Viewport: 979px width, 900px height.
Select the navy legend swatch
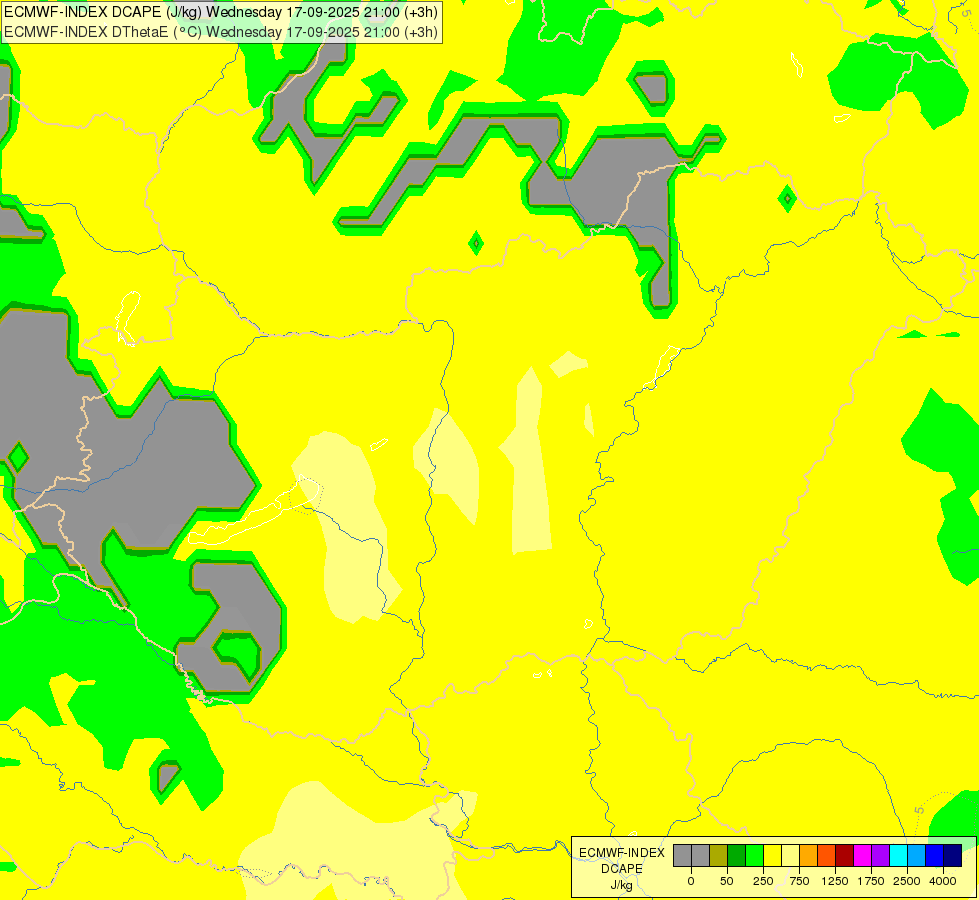point(953,855)
